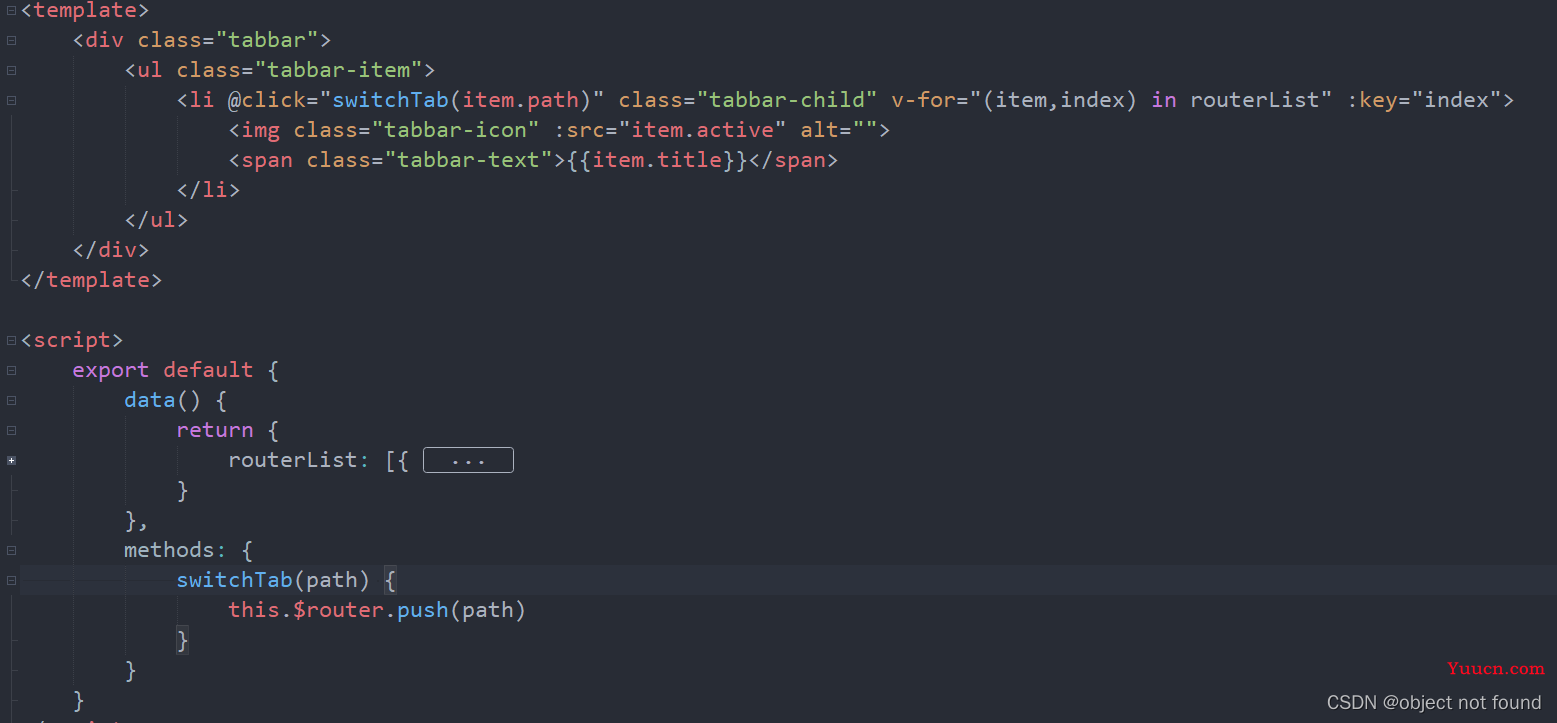
Task: Click the closing </span> tag
Action: 793,160
